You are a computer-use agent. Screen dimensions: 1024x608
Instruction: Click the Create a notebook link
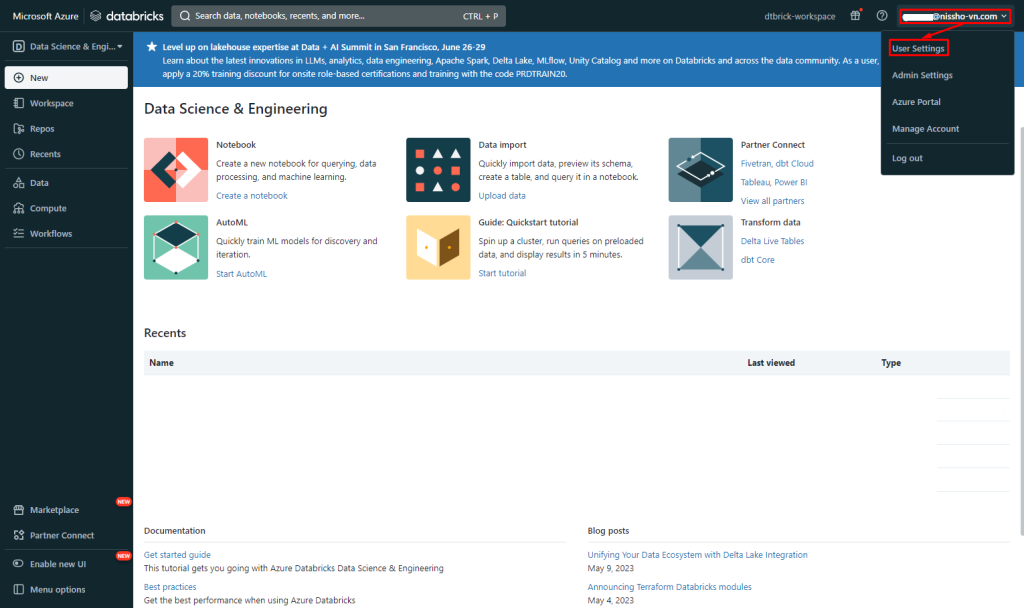click(251, 196)
